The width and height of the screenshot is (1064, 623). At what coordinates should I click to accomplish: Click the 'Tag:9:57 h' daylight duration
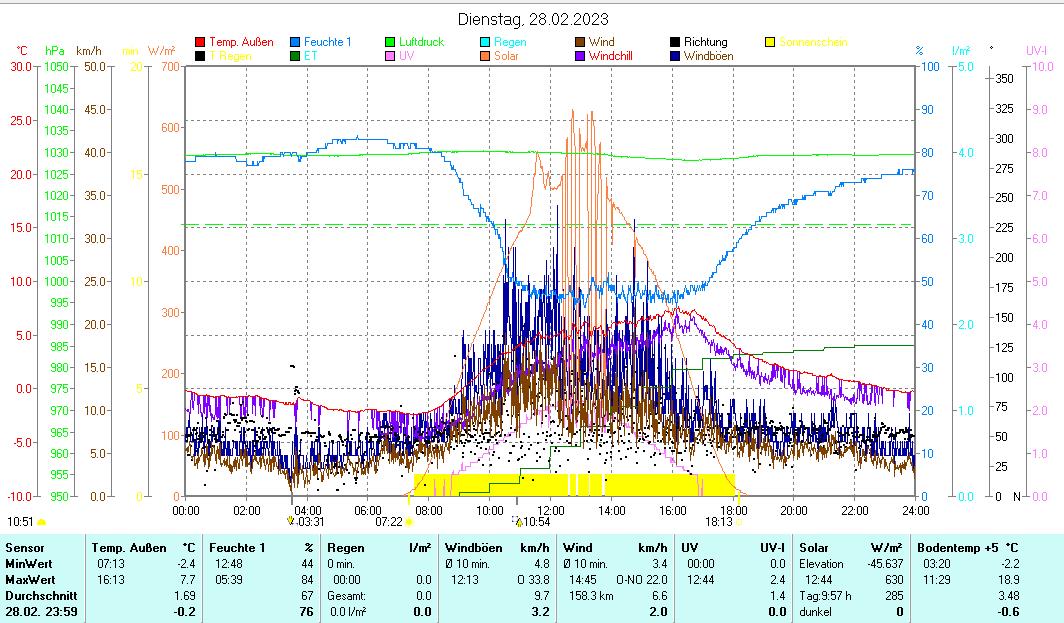825,596
